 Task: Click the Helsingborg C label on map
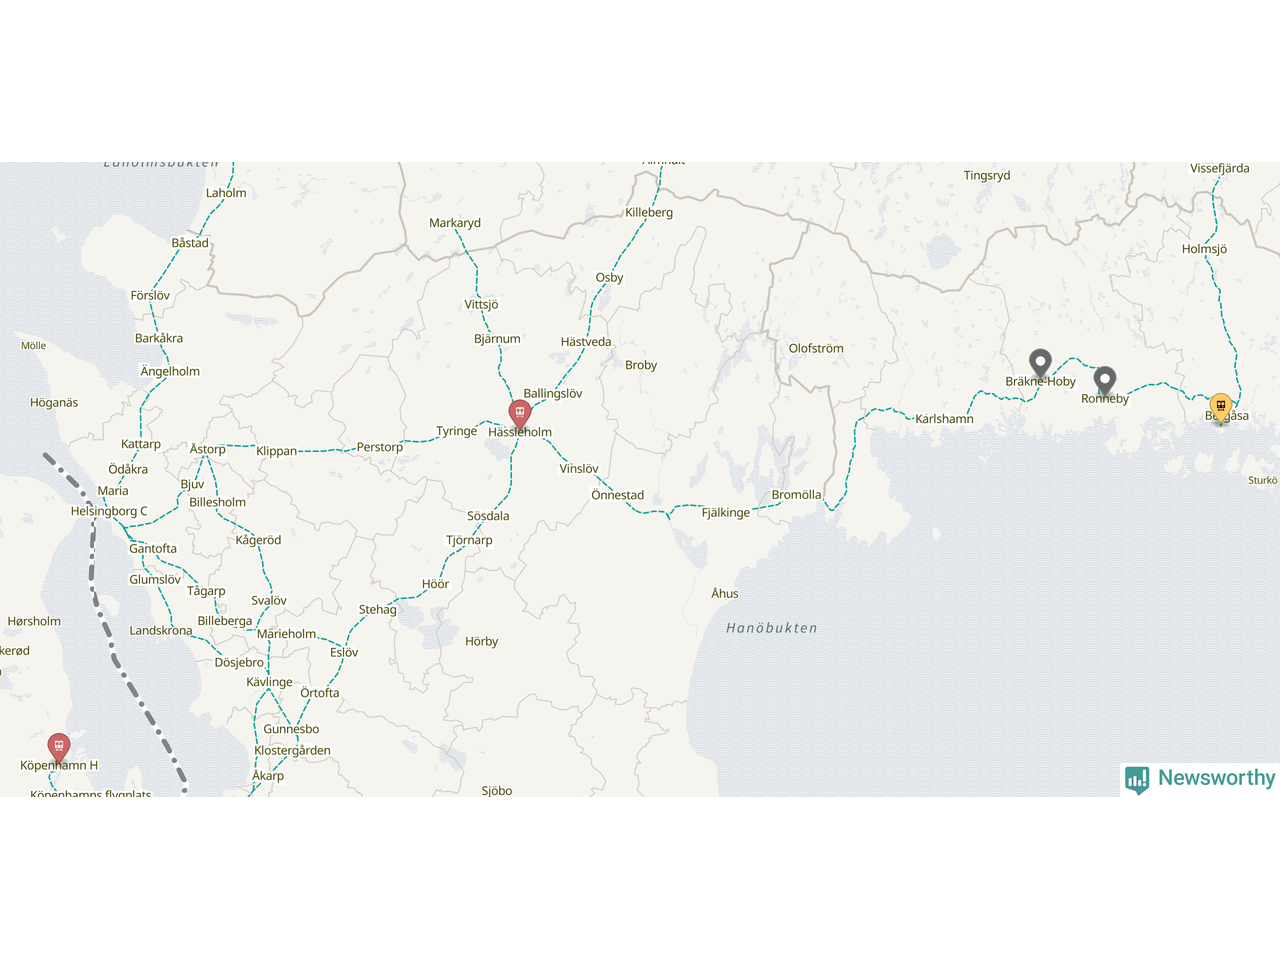tap(109, 511)
